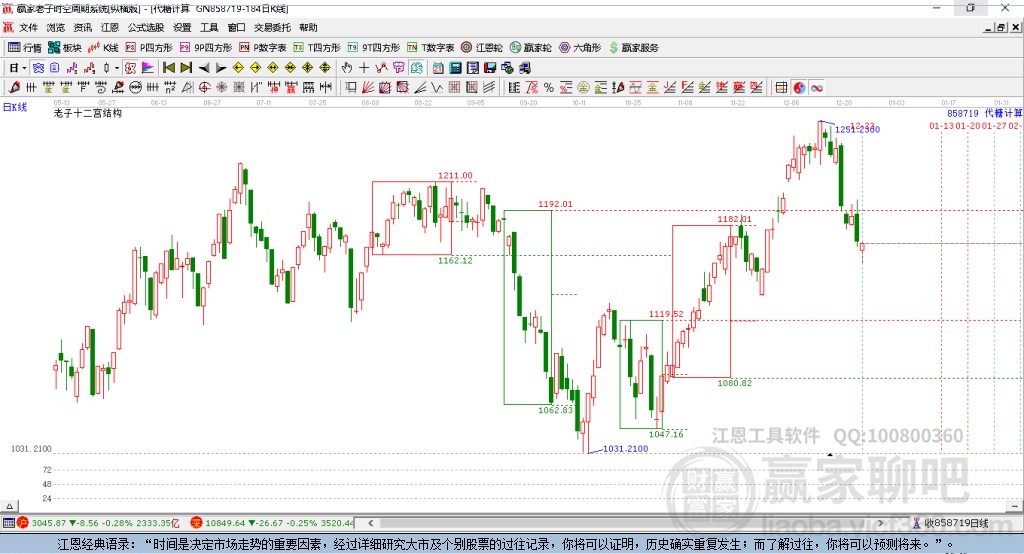The width and height of the screenshot is (1024, 554).
Task: Toggle the 权 adjustment icon
Action: pyautogui.click(x=130, y=68)
